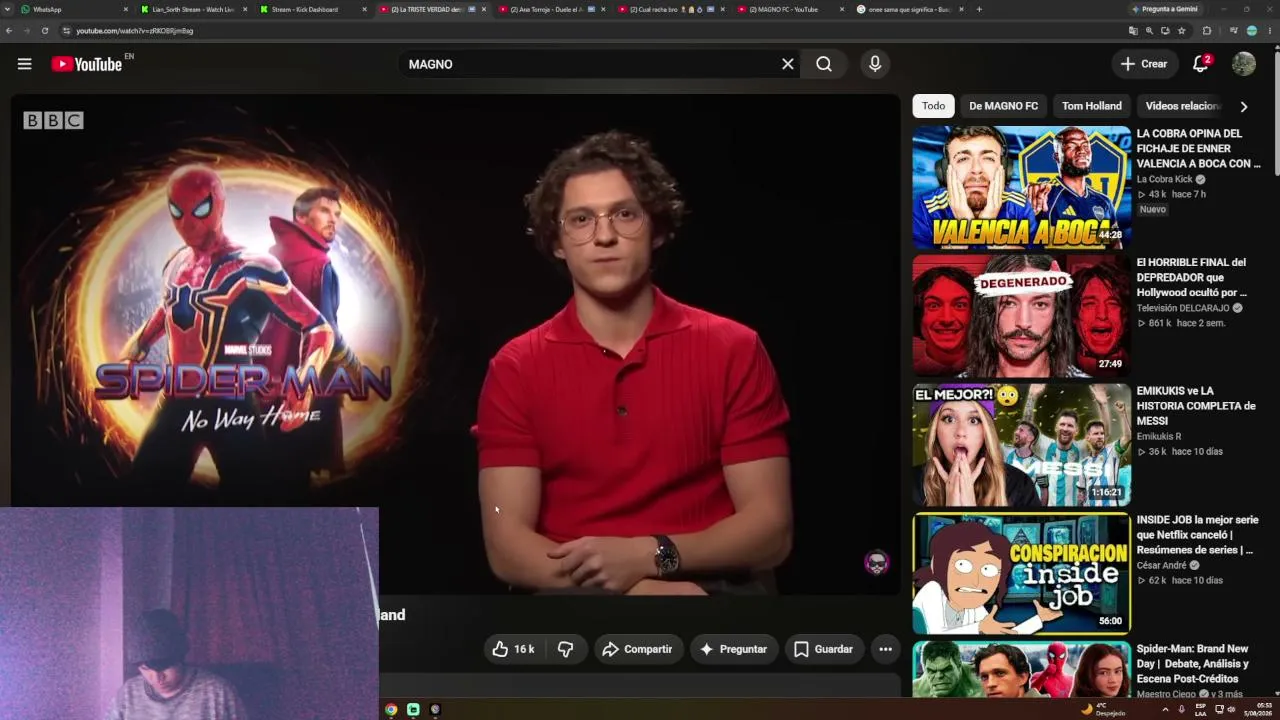Select the De MAGNO FC chip
1280x720 pixels.
1003,106
